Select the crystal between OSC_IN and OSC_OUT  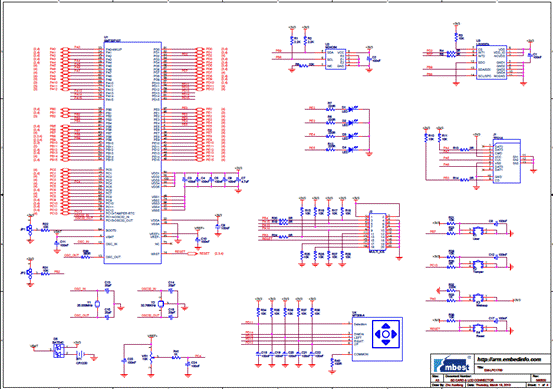[97, 304]
